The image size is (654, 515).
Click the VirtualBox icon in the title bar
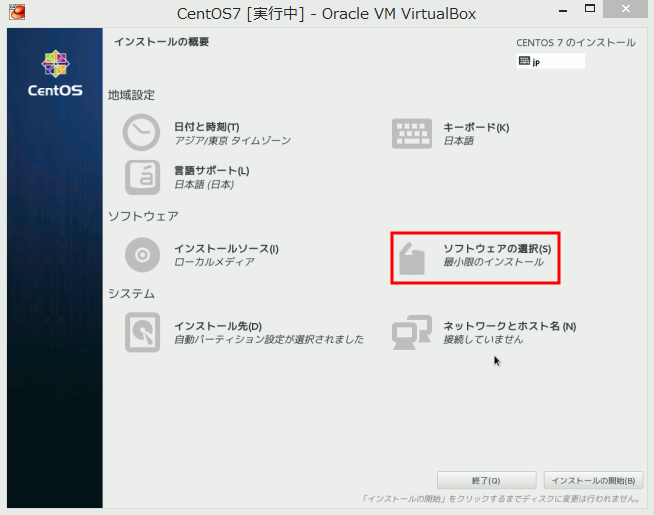click(x=14, y=13)
